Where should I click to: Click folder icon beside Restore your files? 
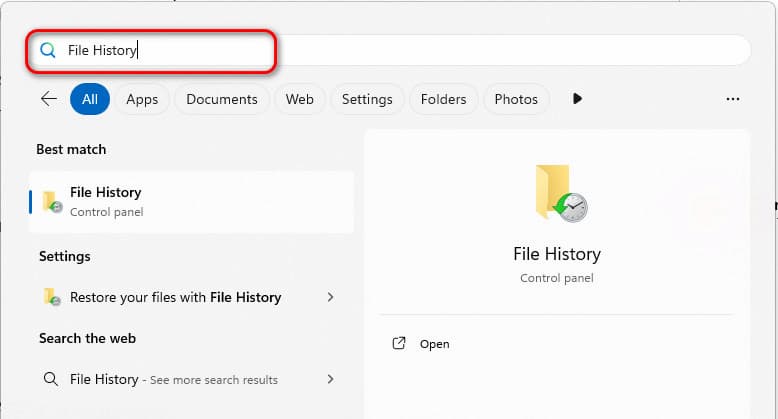52,297
